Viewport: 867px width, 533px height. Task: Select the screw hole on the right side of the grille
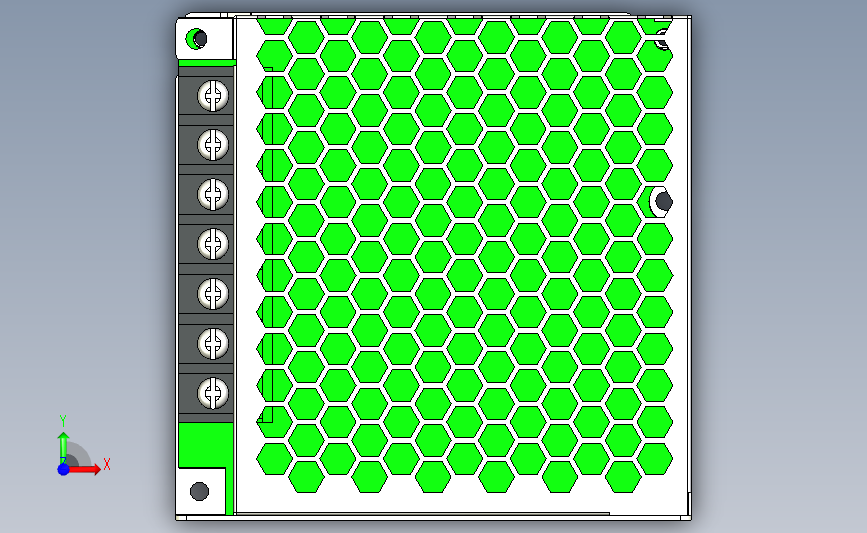(662, 202)
